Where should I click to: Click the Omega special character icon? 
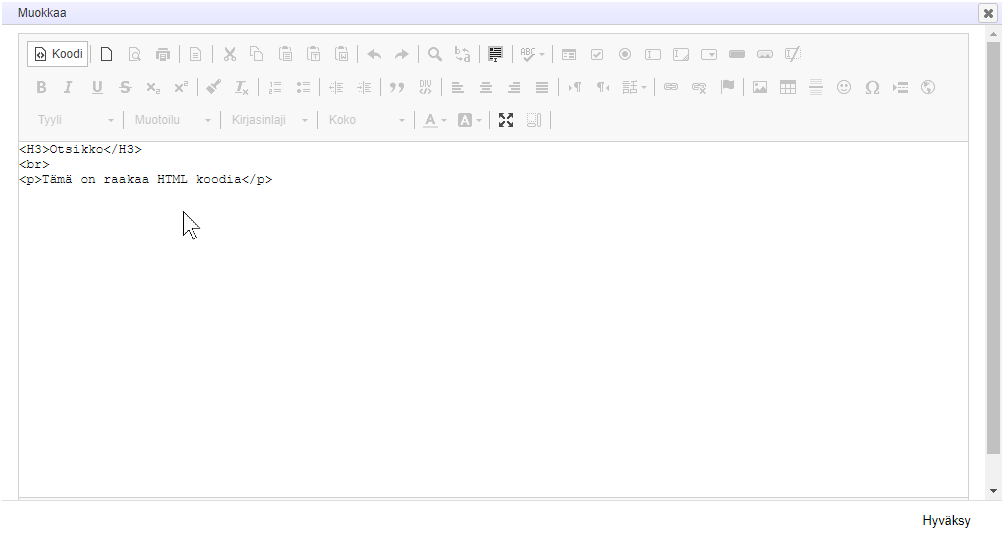[872, 87]
